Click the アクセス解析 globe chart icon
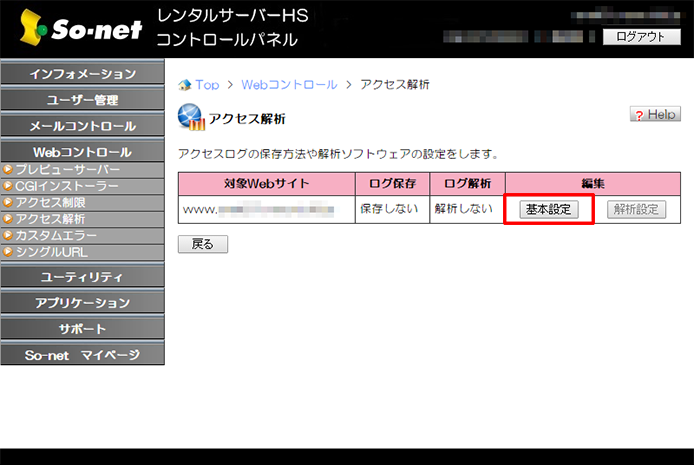Image resolution: width=694 pixels, height=465 pixels. [190, 118]
